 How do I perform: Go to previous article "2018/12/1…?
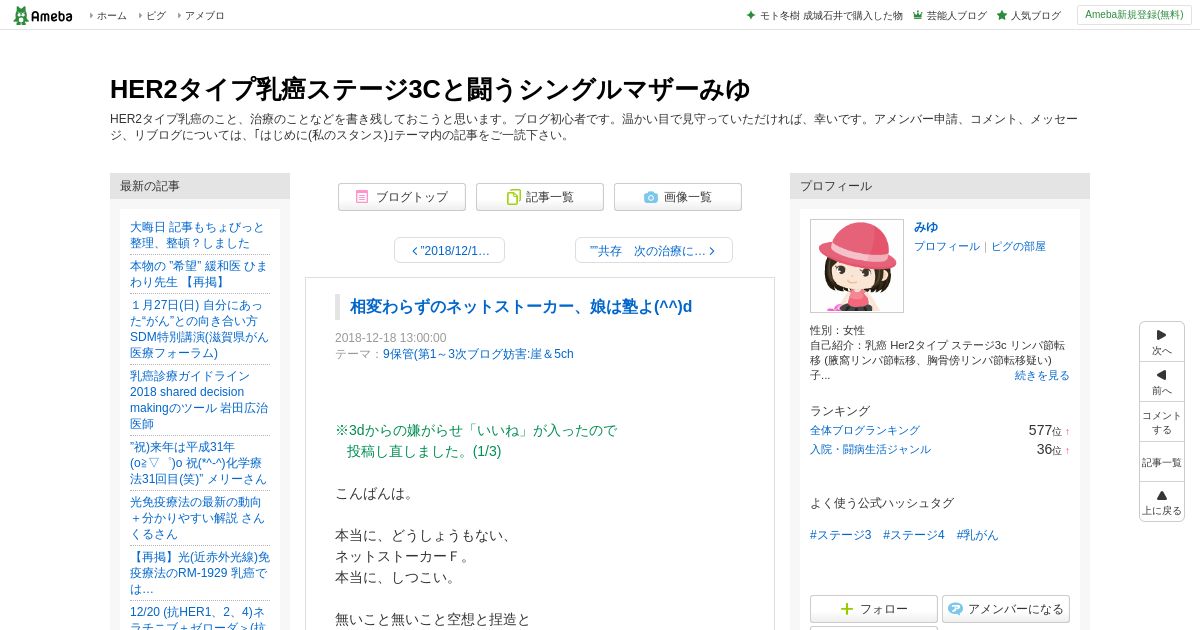pyautogui.click(x=449, y=250)
